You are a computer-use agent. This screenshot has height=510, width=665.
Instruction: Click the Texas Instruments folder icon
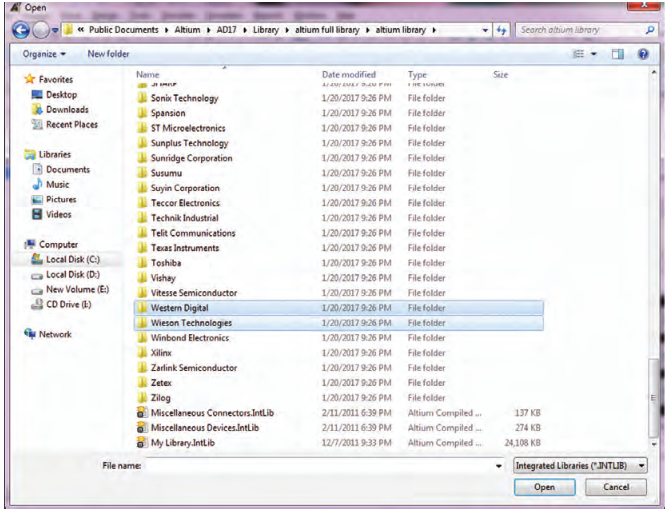(x=142, y=248)
